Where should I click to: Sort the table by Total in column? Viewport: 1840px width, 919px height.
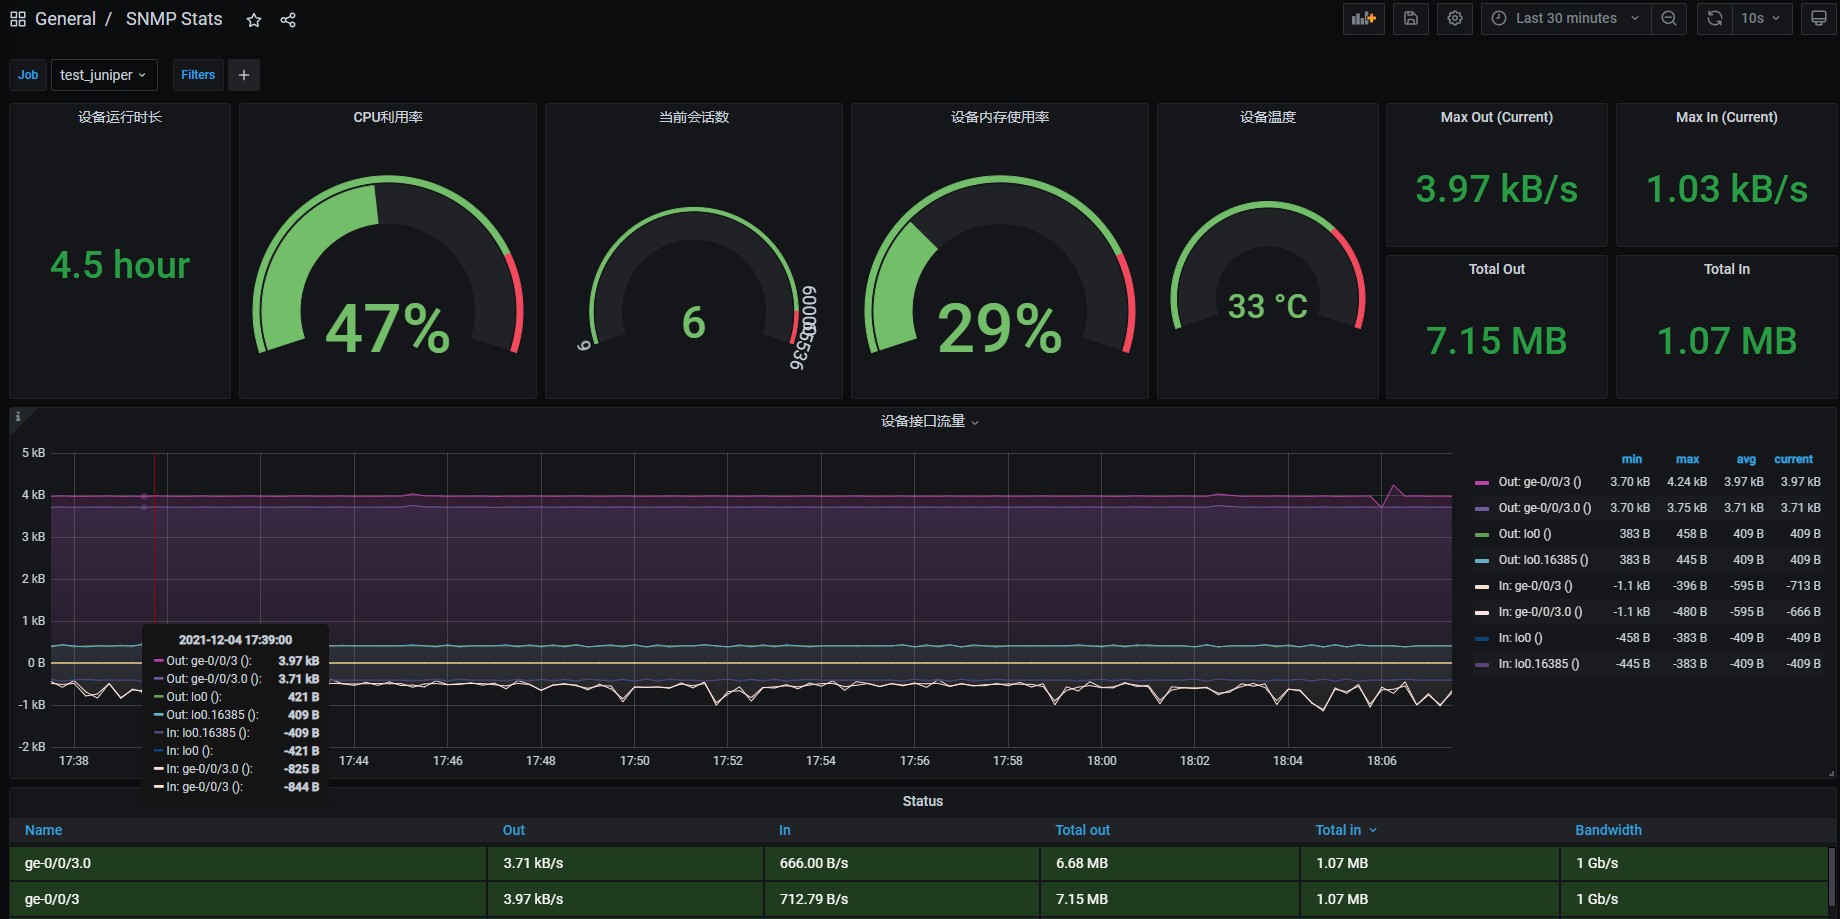click(1338, 830)
